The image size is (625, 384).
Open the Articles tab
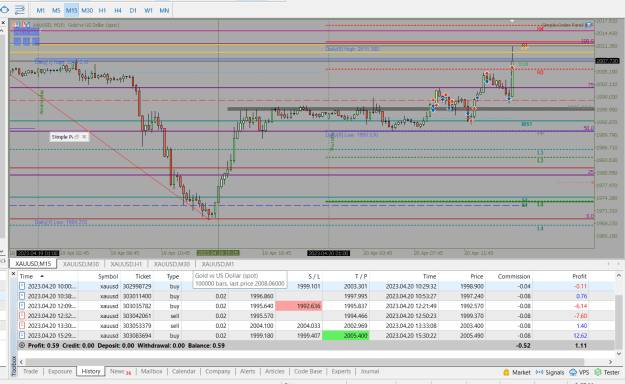[x=275, y=371]
